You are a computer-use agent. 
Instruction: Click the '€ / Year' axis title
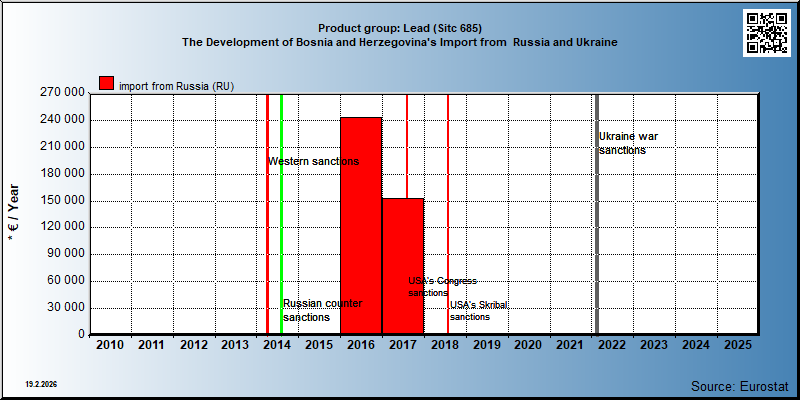coord(14,213)
